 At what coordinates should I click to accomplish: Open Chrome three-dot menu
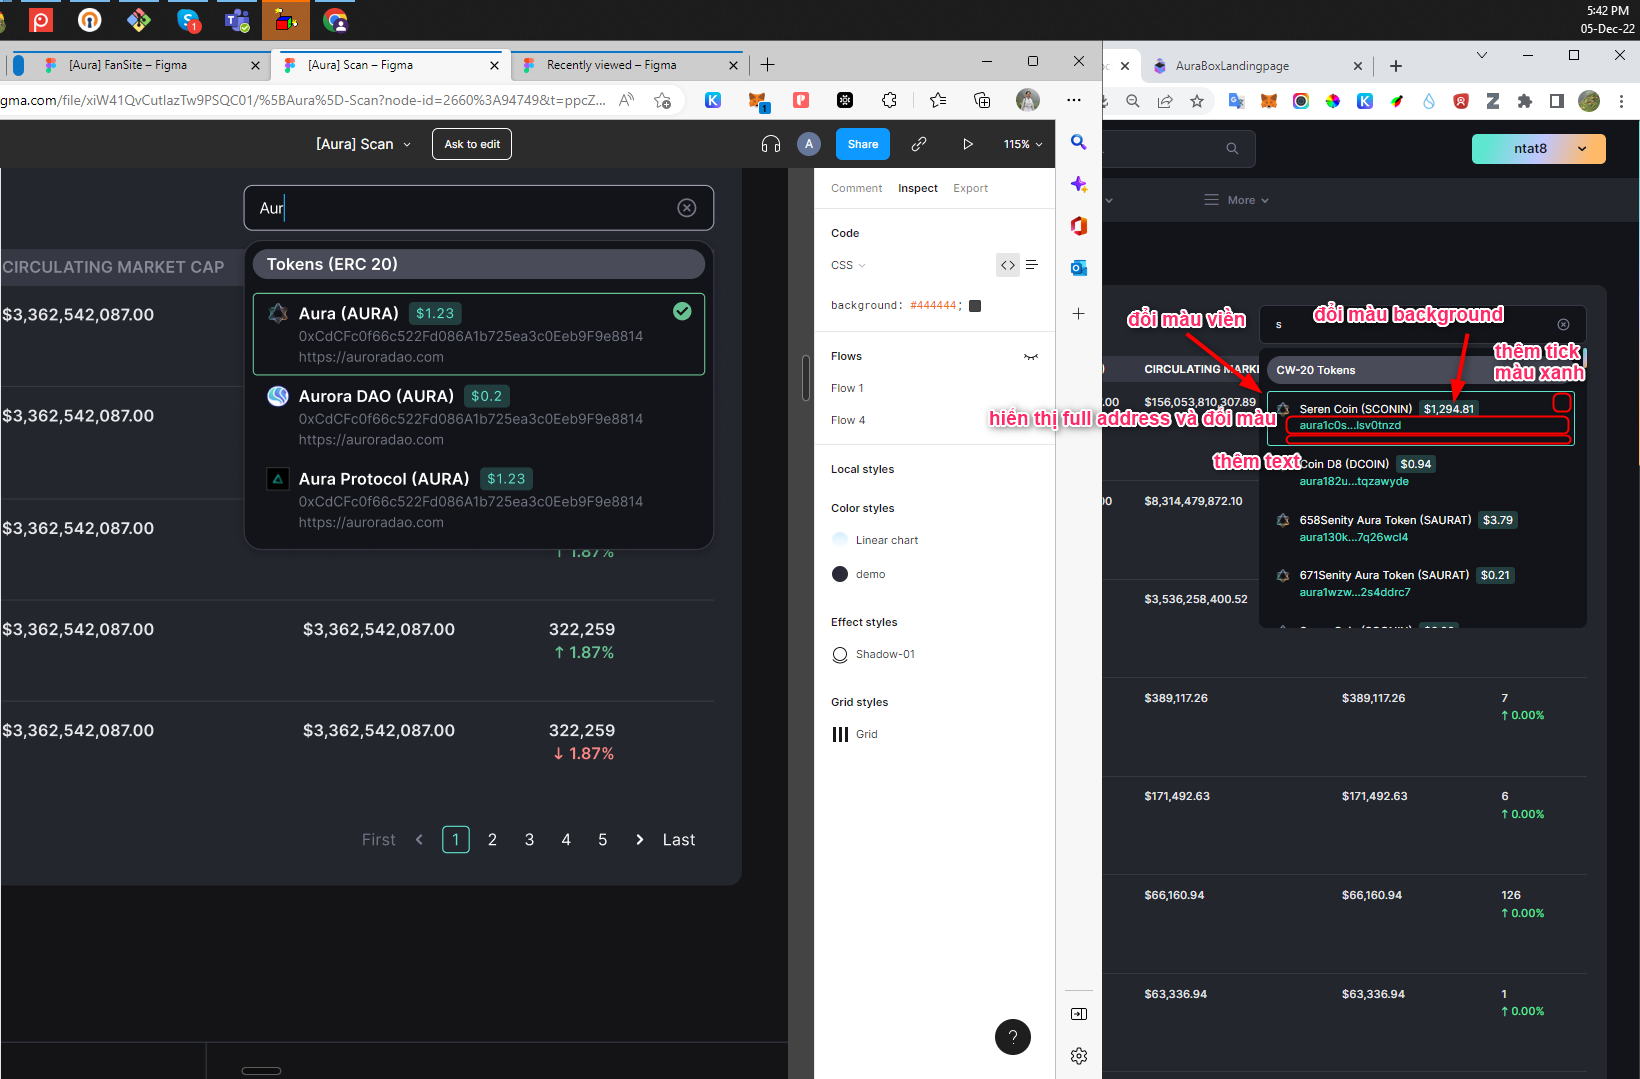[1621, 101]
